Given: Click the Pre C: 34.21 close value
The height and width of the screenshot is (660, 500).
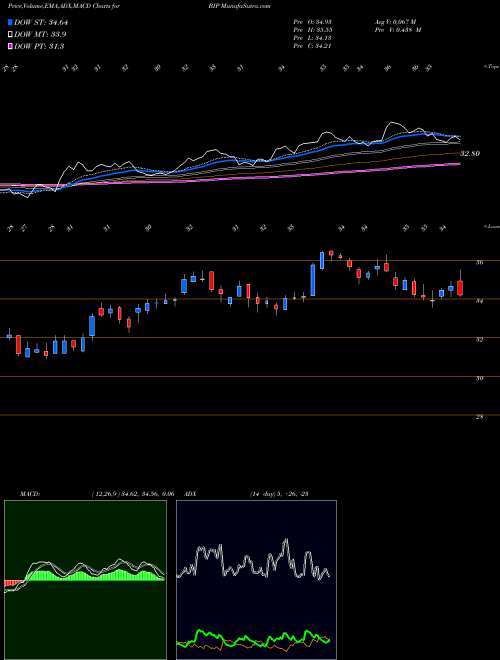Looking at the screenshot, I should [313, 46].
